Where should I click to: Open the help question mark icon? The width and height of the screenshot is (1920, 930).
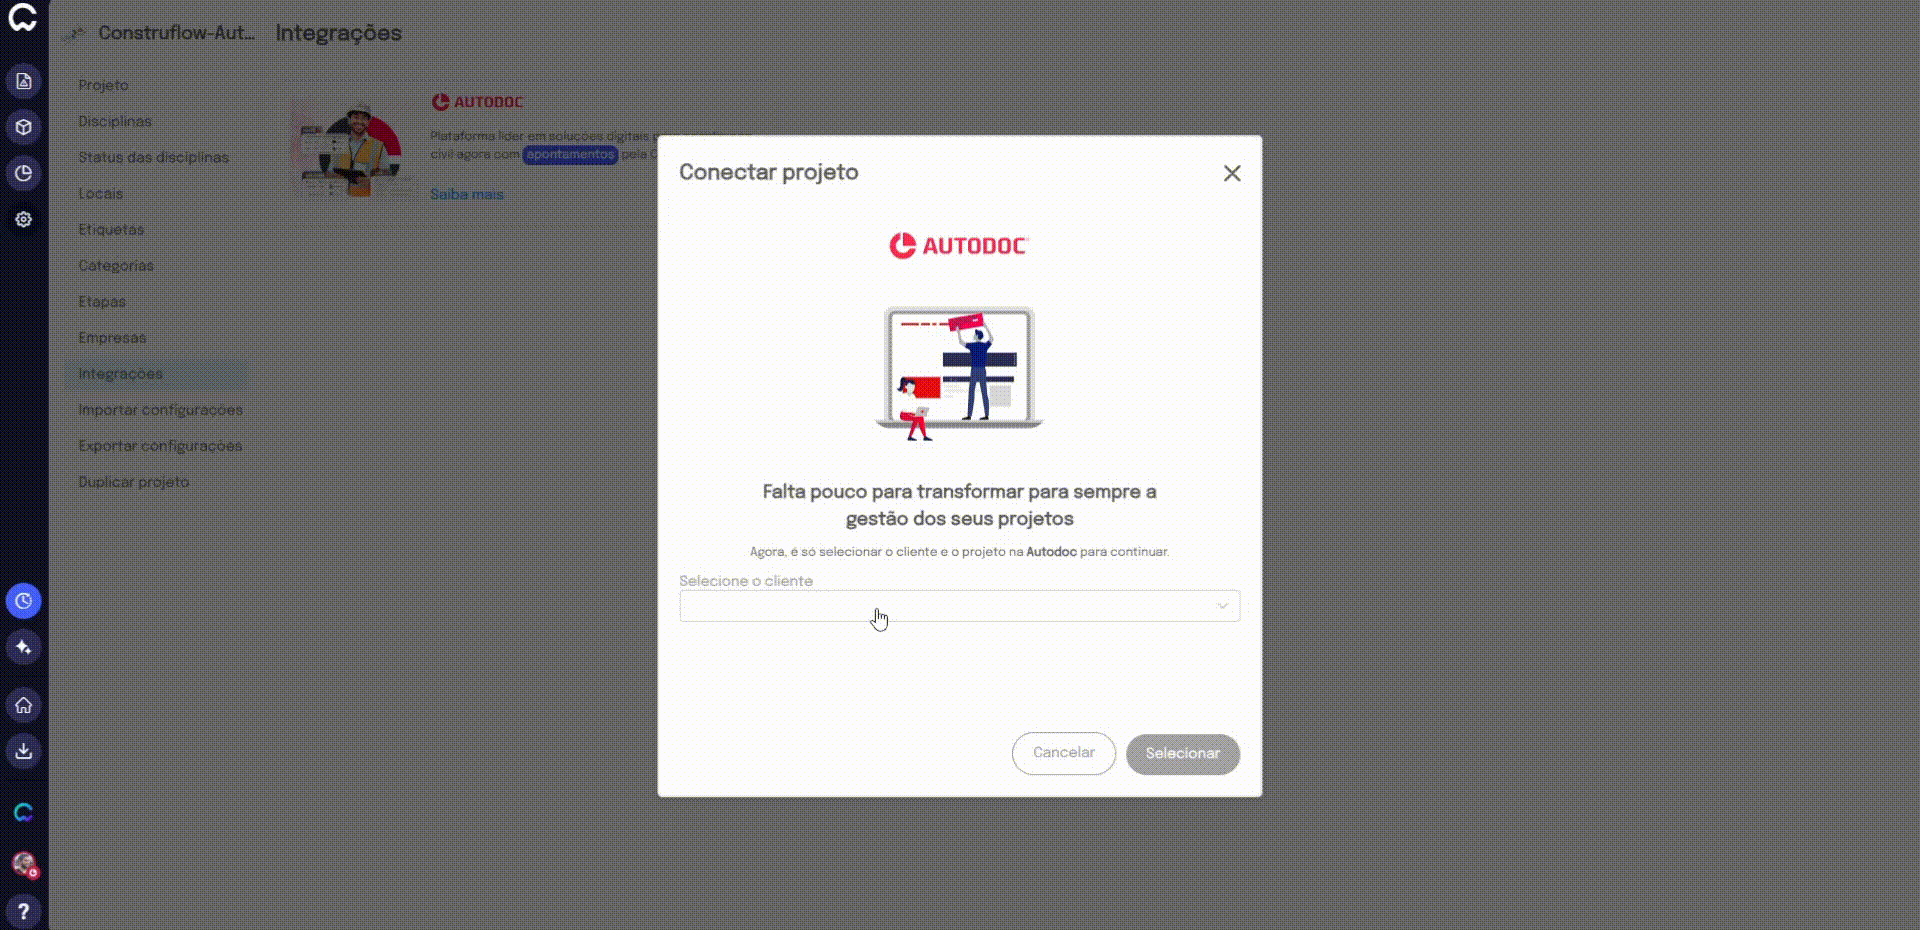point(24,911)
